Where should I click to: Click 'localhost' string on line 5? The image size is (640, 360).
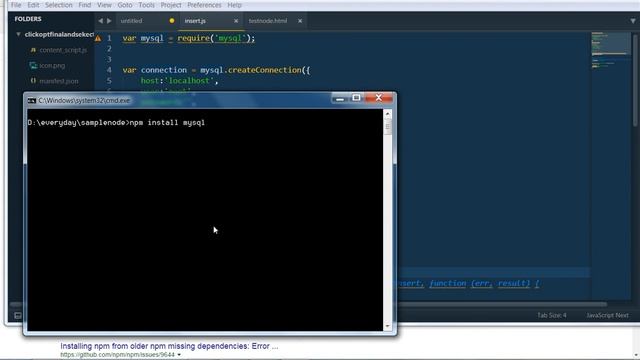[189, 81]
